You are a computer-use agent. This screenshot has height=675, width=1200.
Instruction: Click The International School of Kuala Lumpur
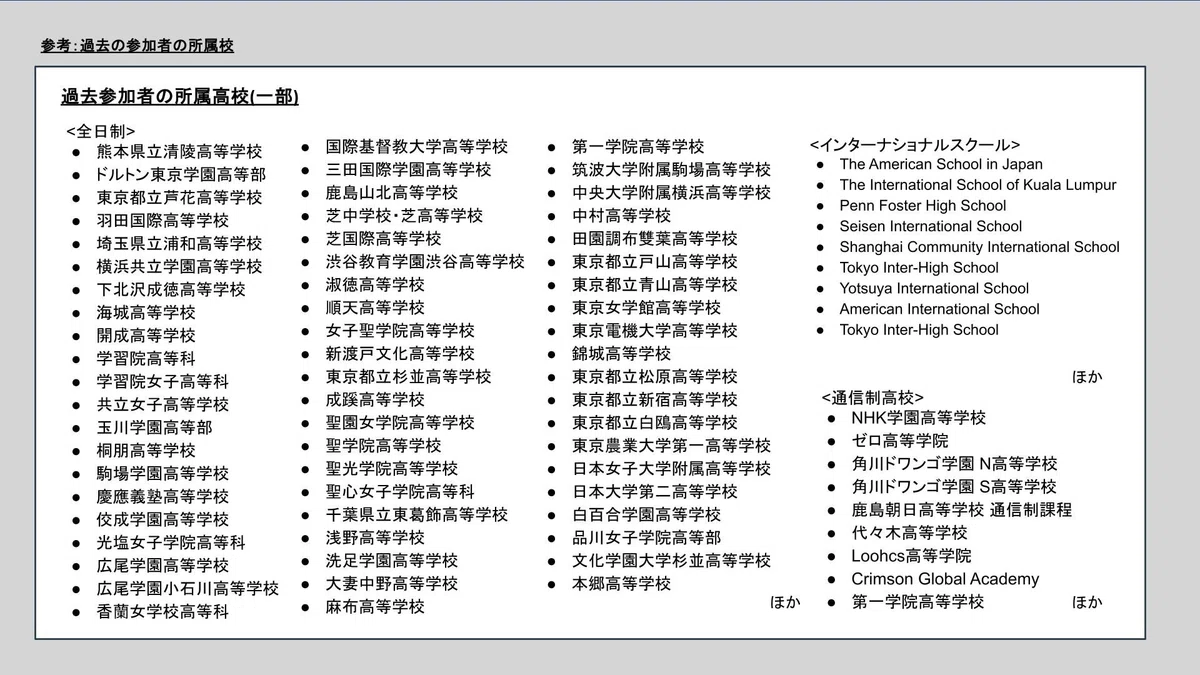coord(978,185)
